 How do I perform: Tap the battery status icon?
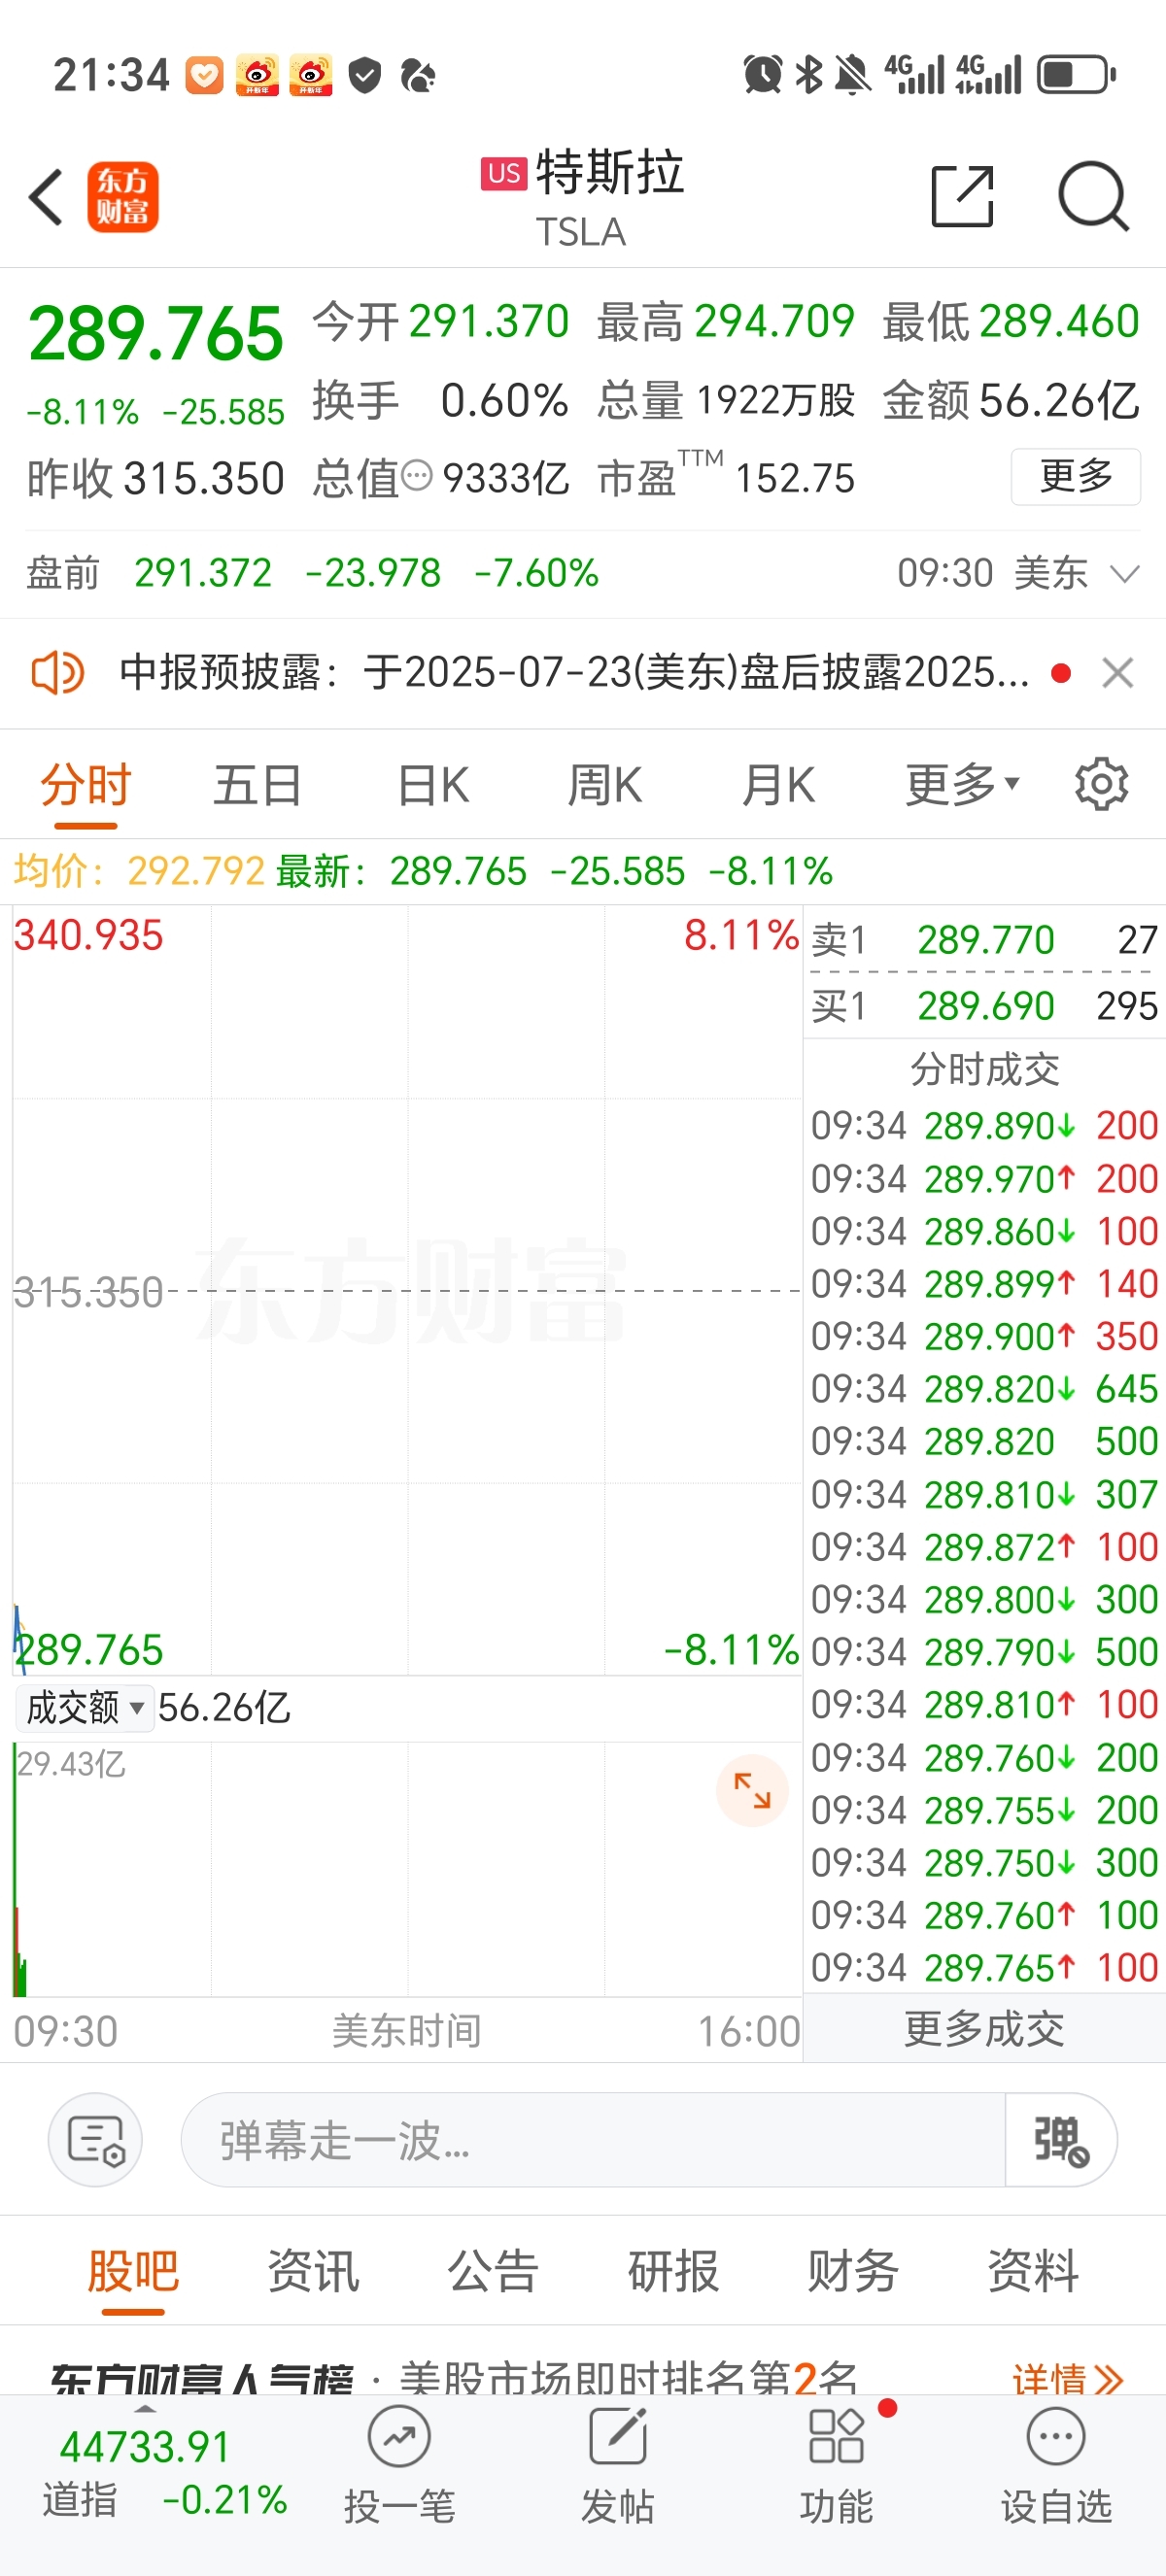click(x=1076, y=75)
